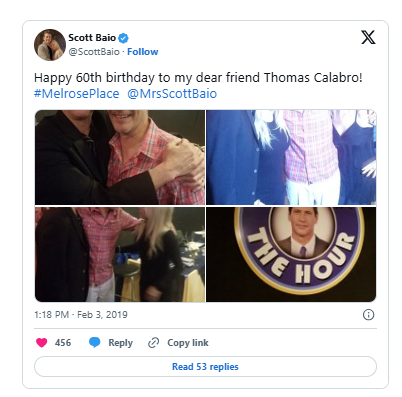Click the copy link chain icon
Viewport: 402px width, 397px height.
tap(153, 343)
